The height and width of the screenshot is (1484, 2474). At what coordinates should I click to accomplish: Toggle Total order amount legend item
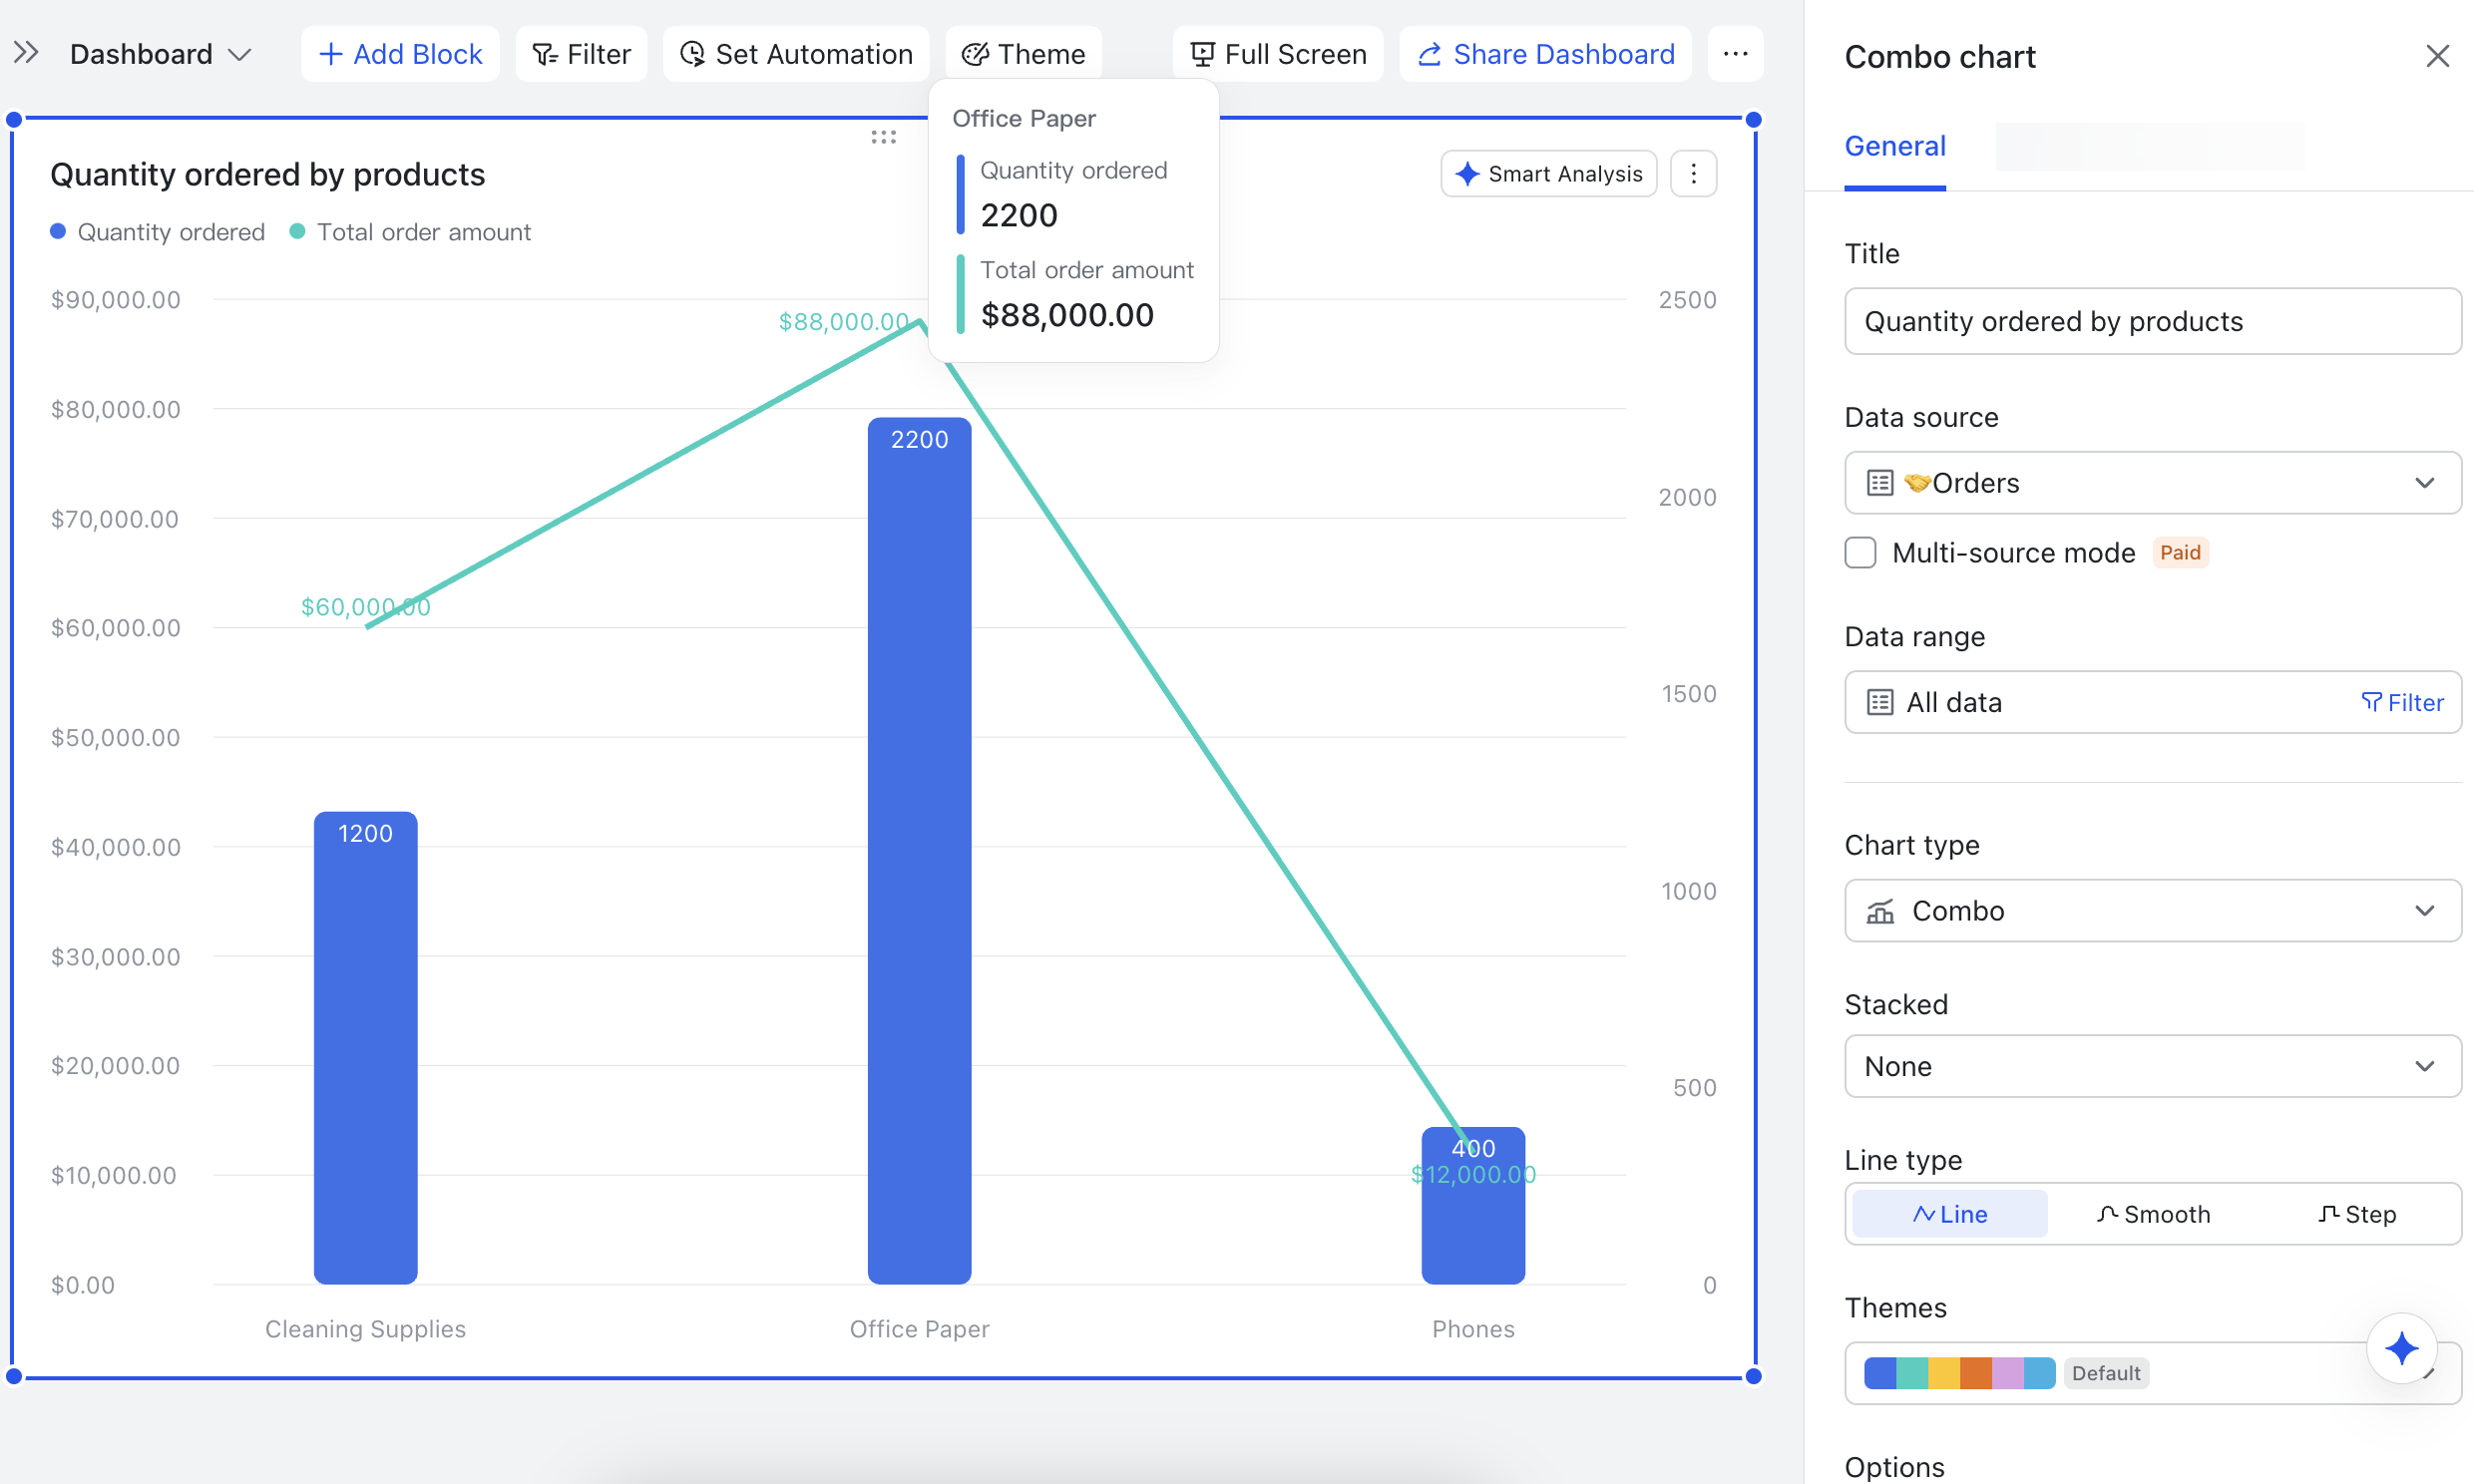click(410, 232)
